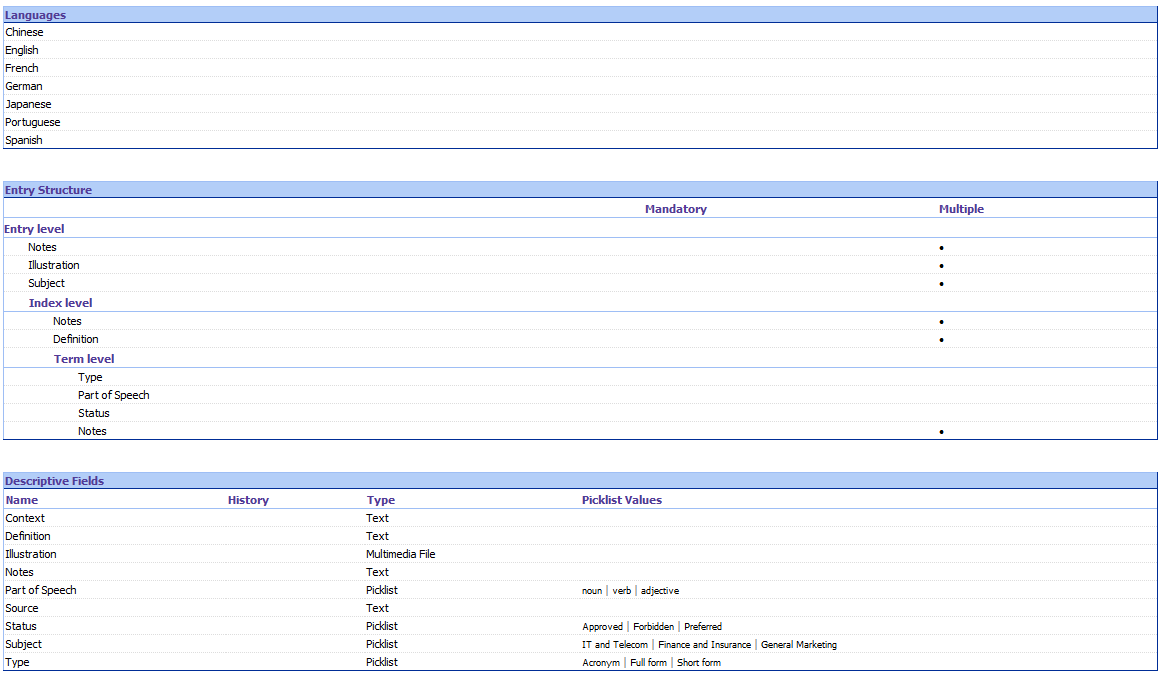Click the noun picklist value
The image size is (1161, 674).
click(x=592, y=591)
